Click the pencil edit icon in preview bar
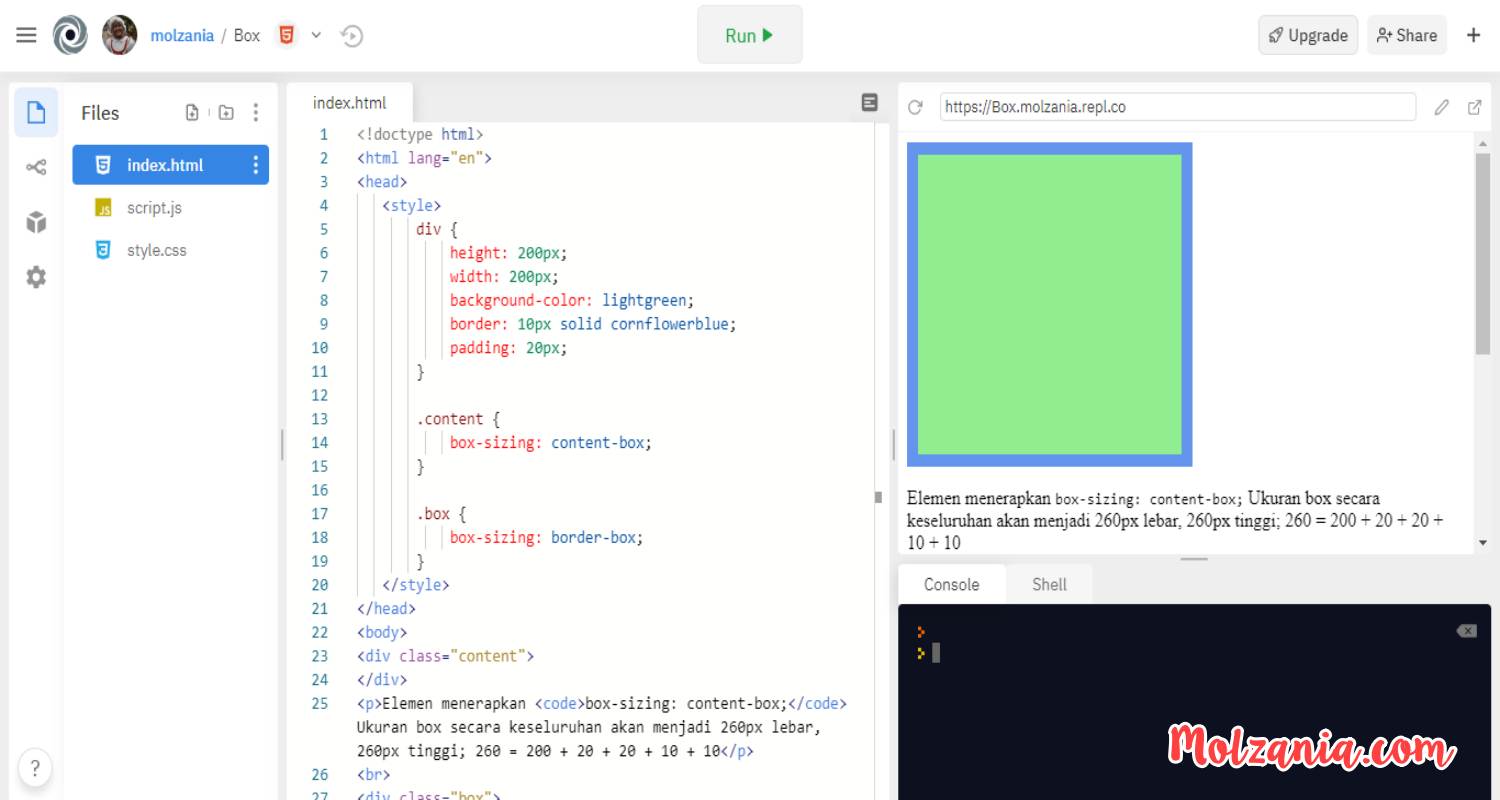 click(x=1441, y=107)
